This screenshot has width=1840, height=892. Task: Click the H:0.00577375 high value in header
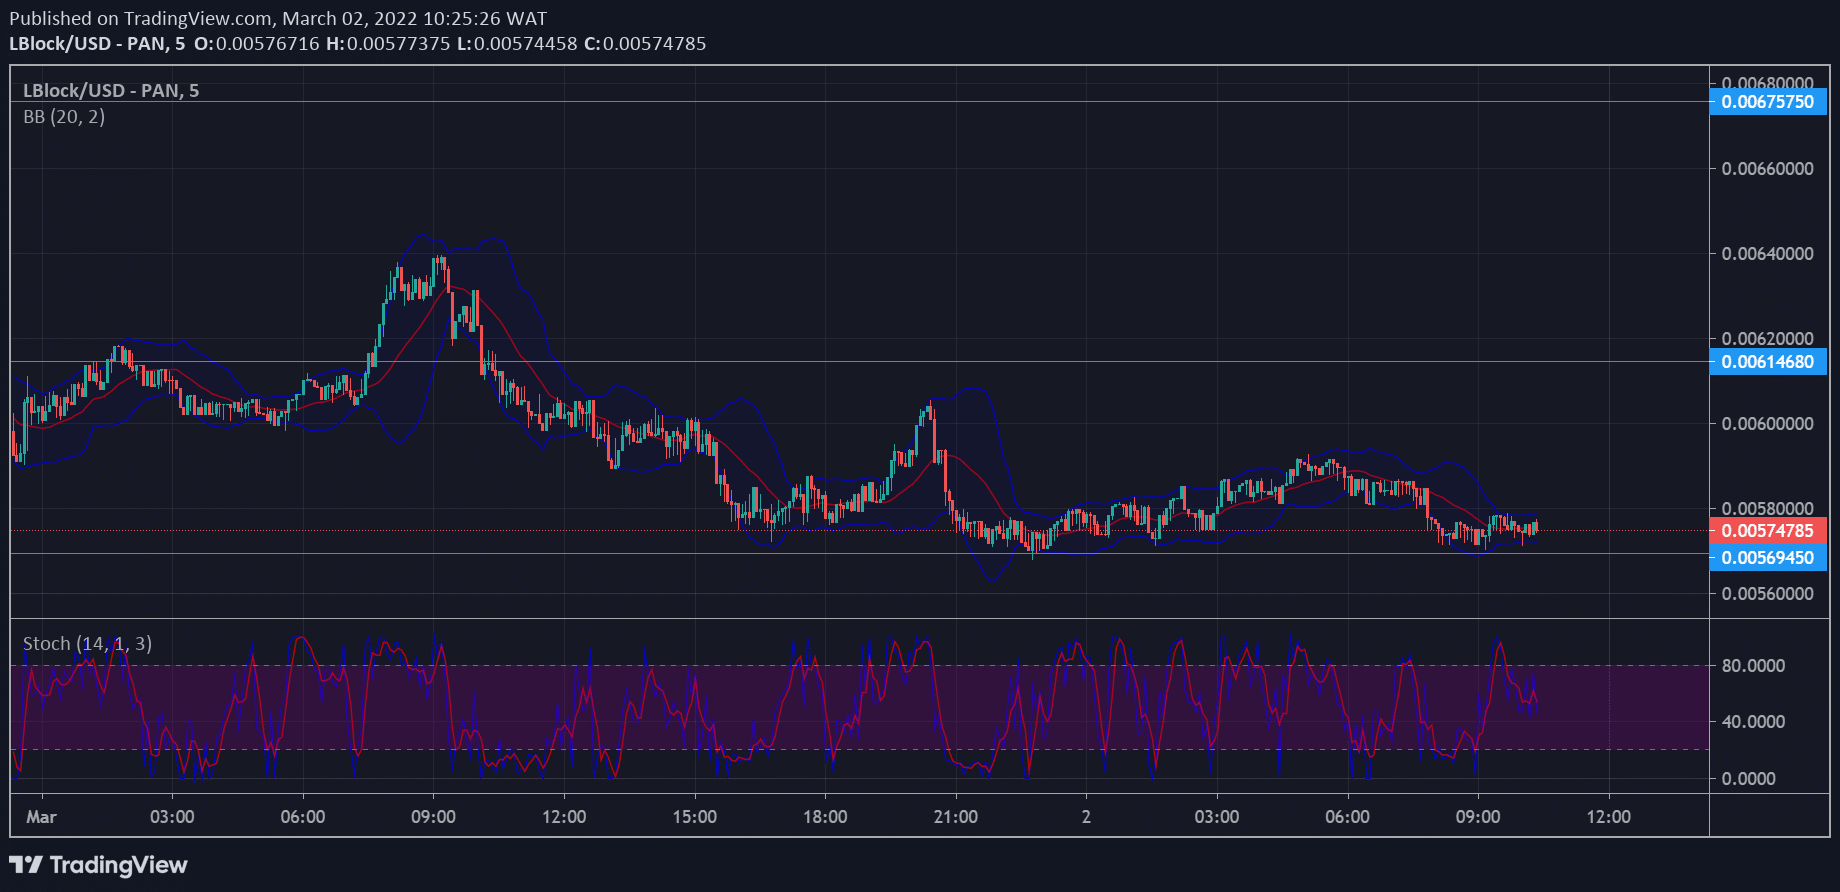pyautogui.click(x=388, y=44)
